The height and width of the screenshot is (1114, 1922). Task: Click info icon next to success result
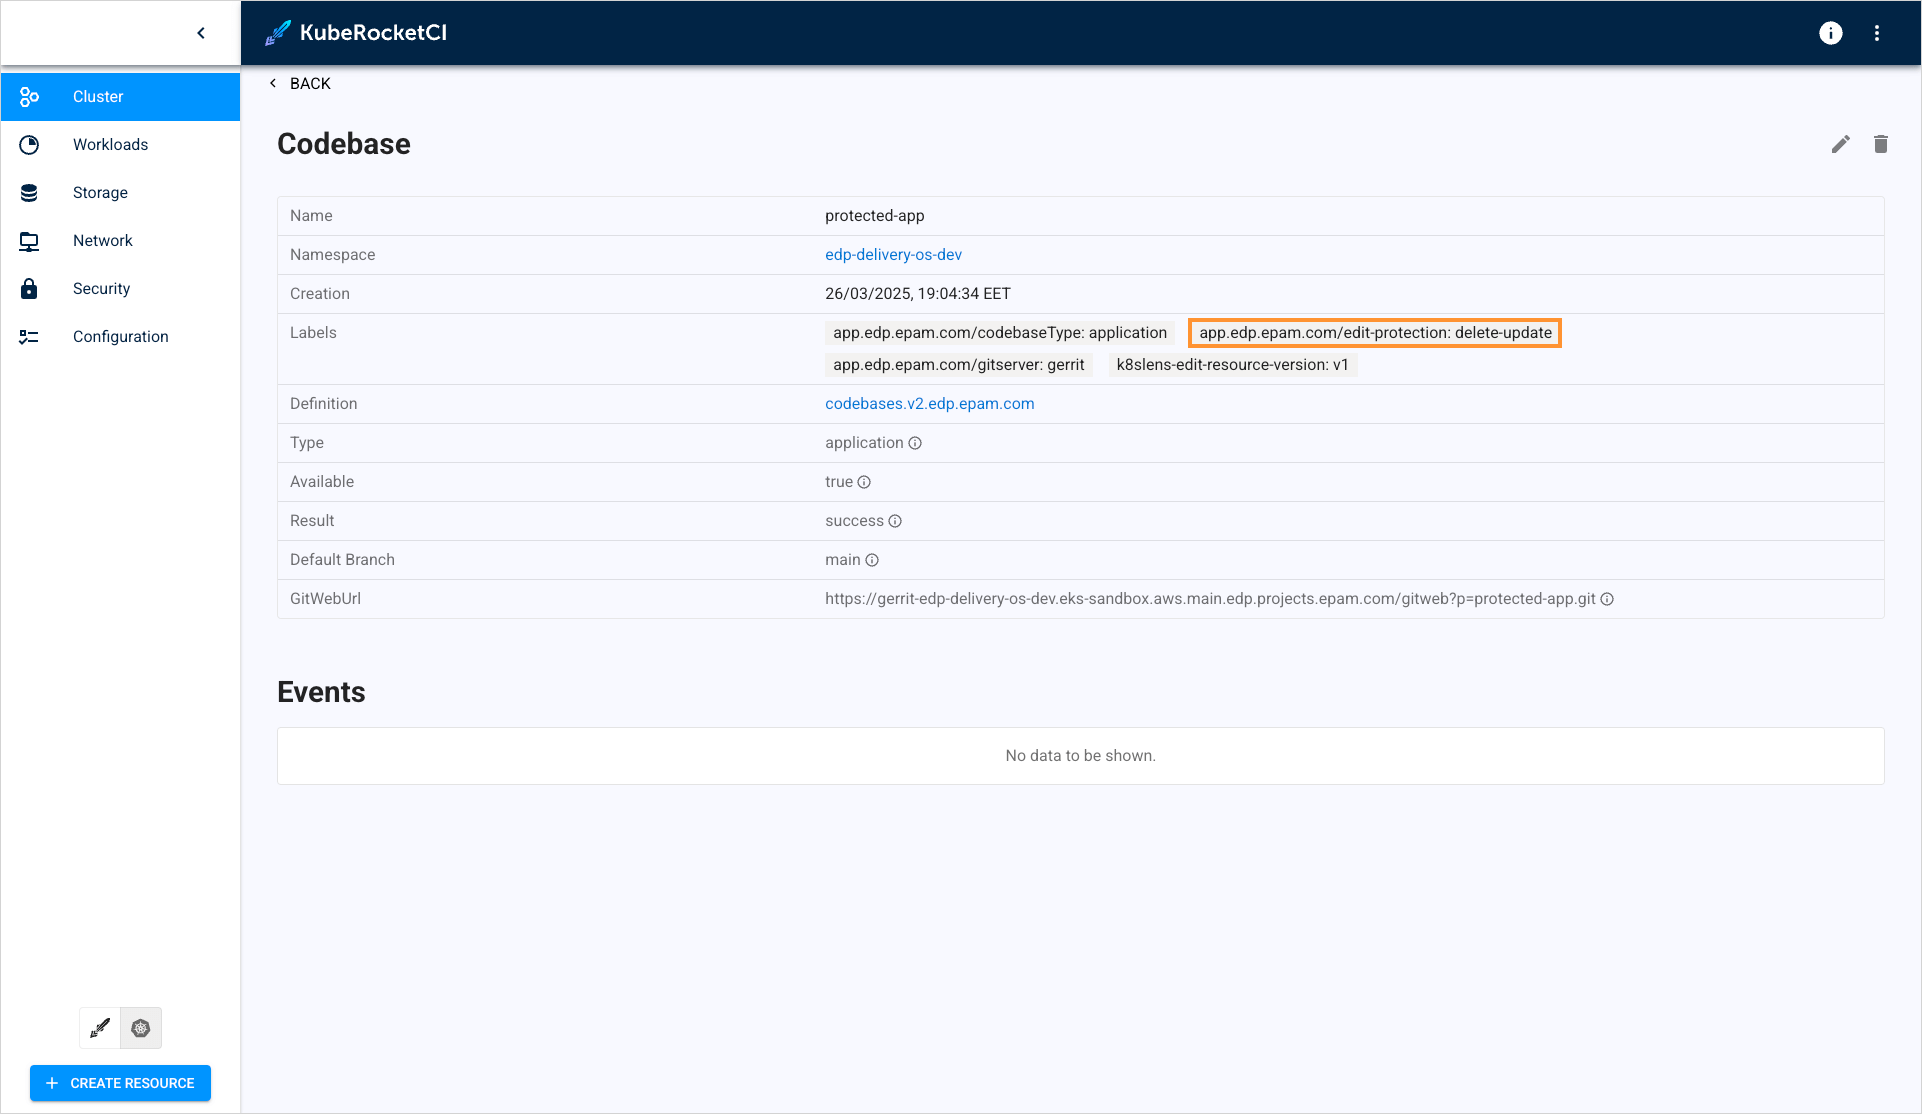pyautogui.click(x=895, y=521)
